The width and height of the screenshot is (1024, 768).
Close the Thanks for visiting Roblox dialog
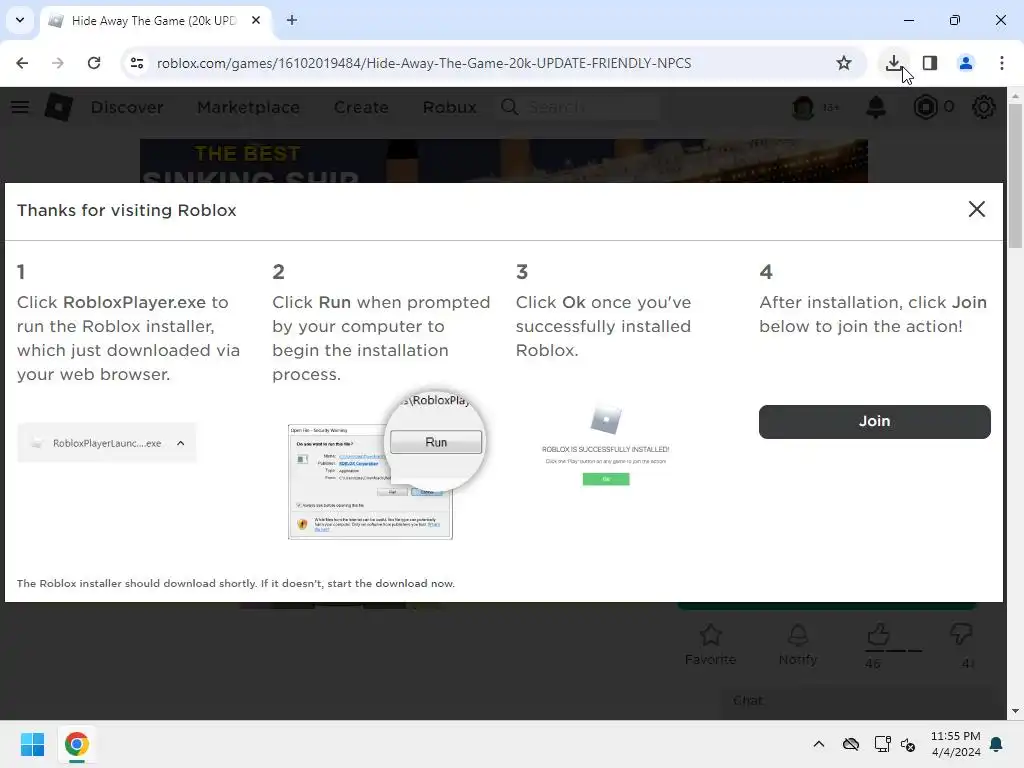[x=976, y=209]
